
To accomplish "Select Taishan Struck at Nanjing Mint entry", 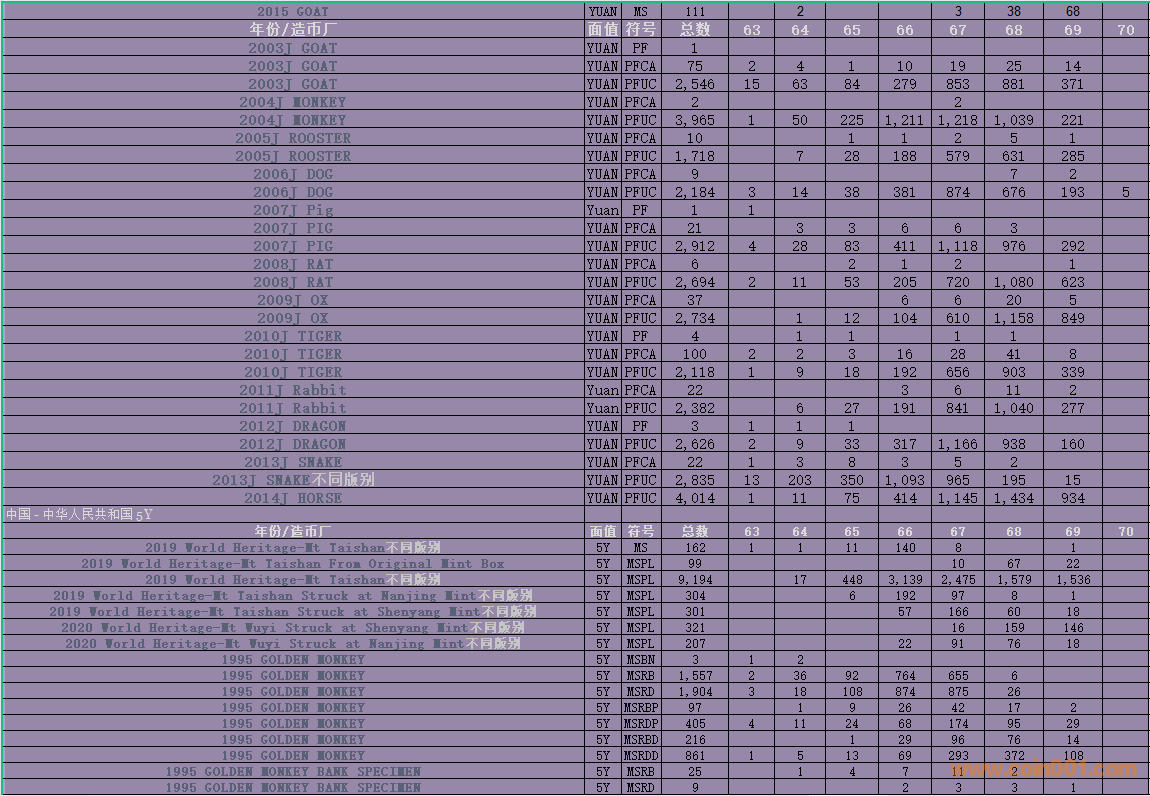I will tap(292, 596).
